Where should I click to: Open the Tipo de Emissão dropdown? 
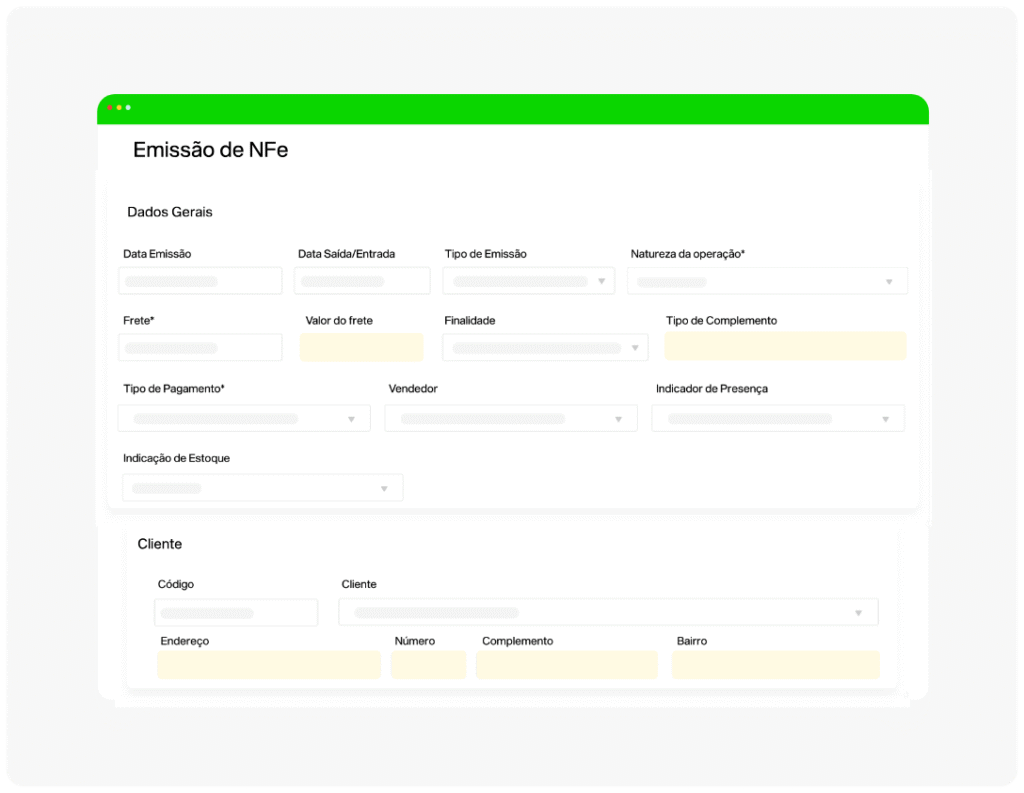coord(528,281)
